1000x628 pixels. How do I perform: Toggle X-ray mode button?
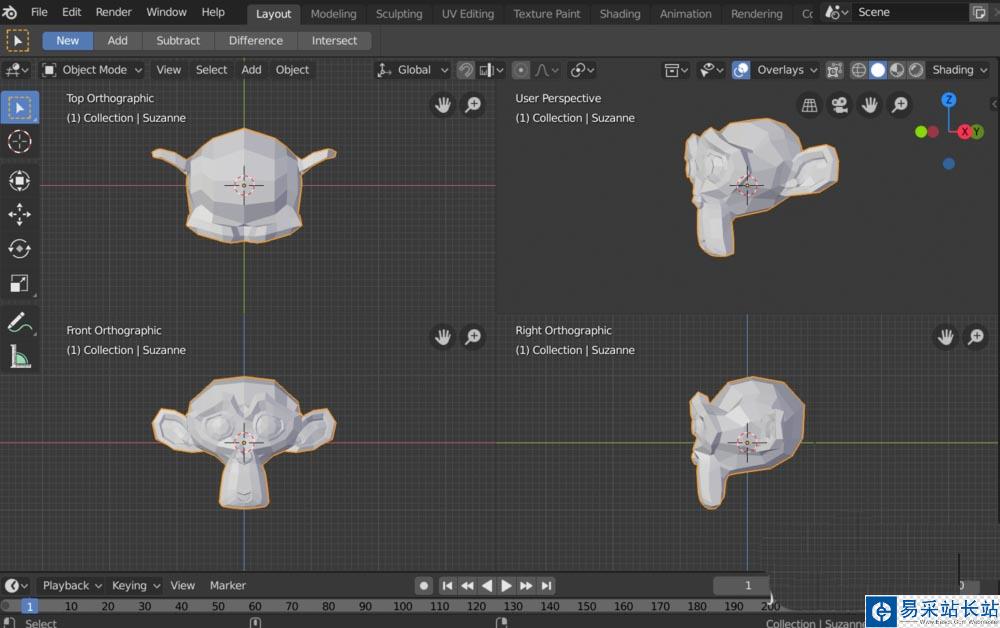[x=834, y=70]
